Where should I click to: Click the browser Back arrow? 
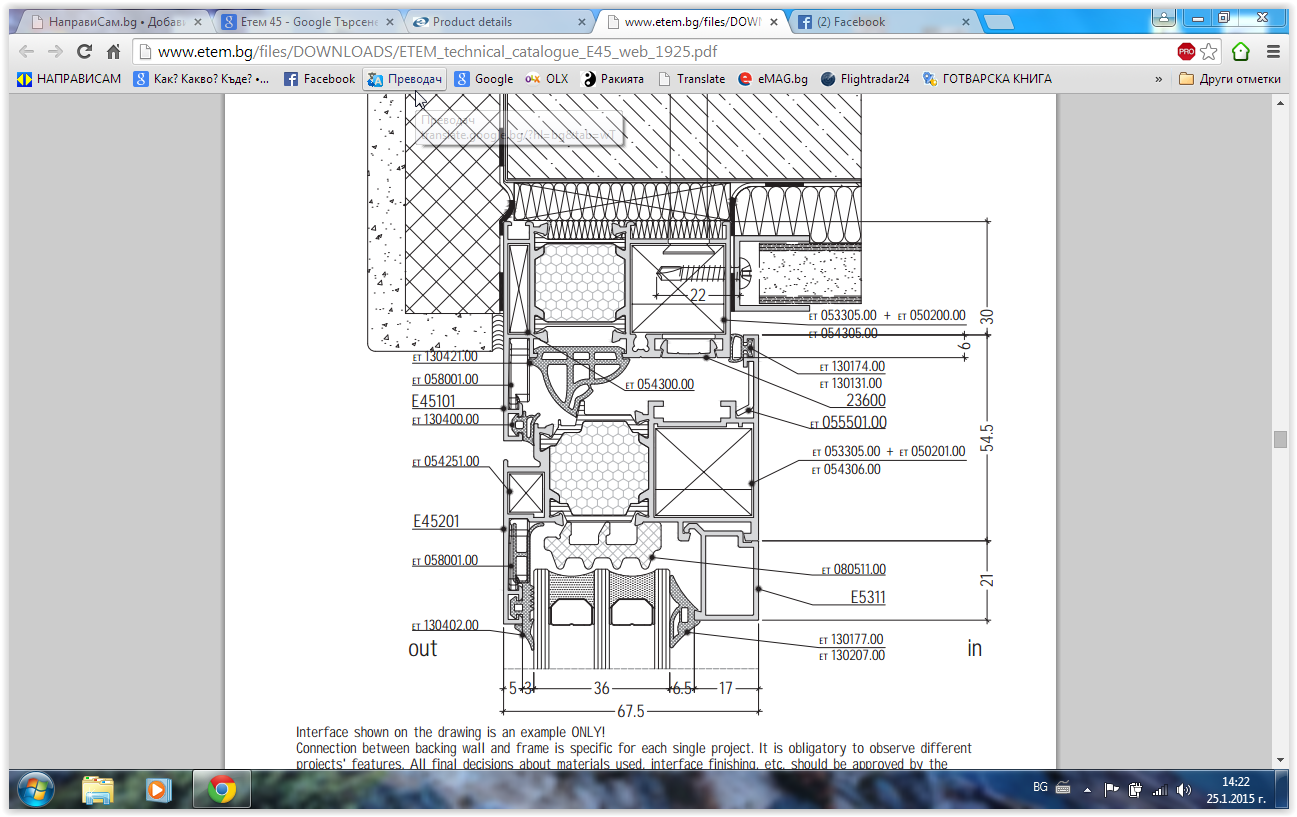point(27,52)
